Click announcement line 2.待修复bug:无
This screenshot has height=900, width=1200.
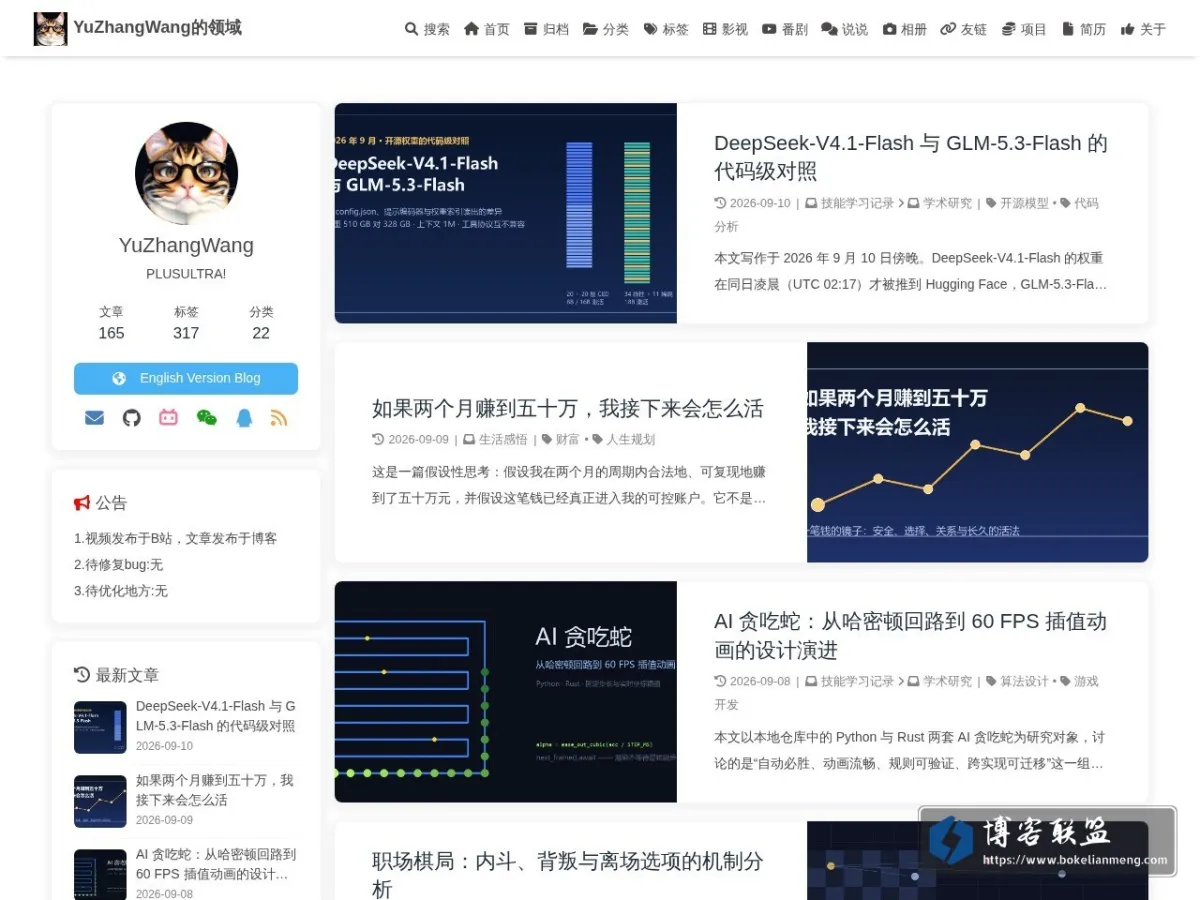119,564
